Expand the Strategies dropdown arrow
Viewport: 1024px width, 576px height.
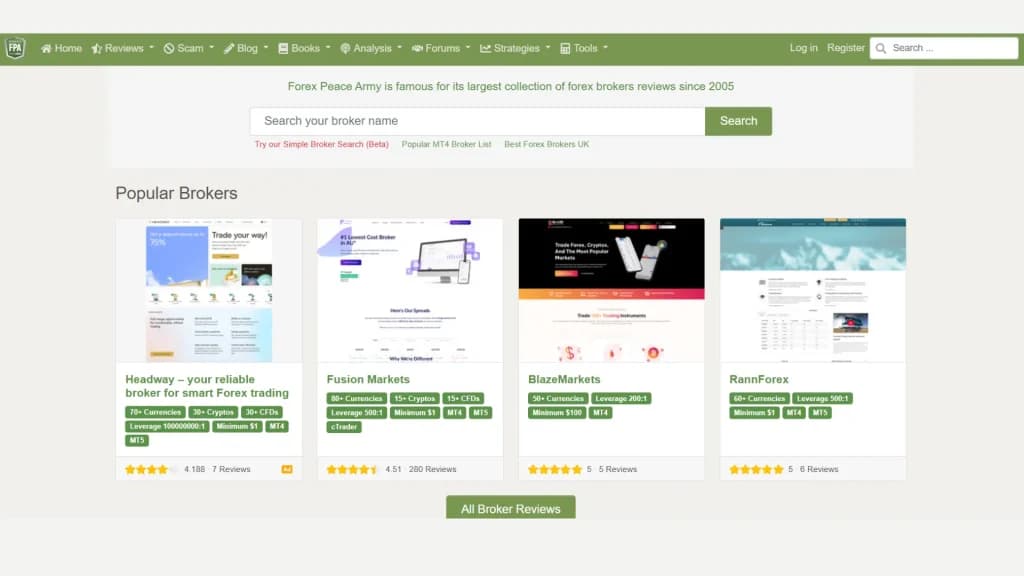pos(548,48)
